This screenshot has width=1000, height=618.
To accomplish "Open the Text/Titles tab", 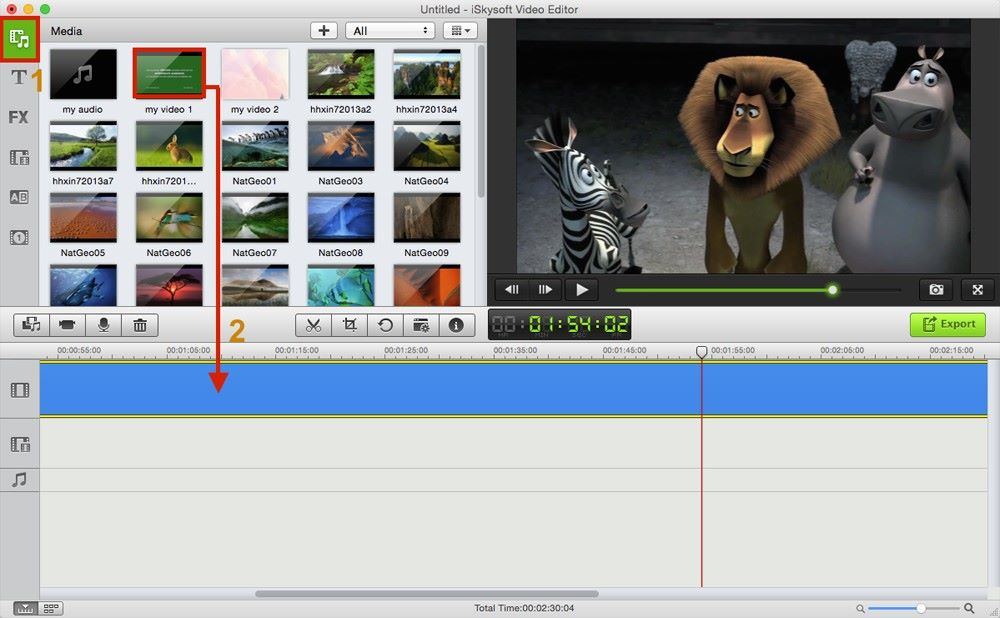I will [19, 77].
